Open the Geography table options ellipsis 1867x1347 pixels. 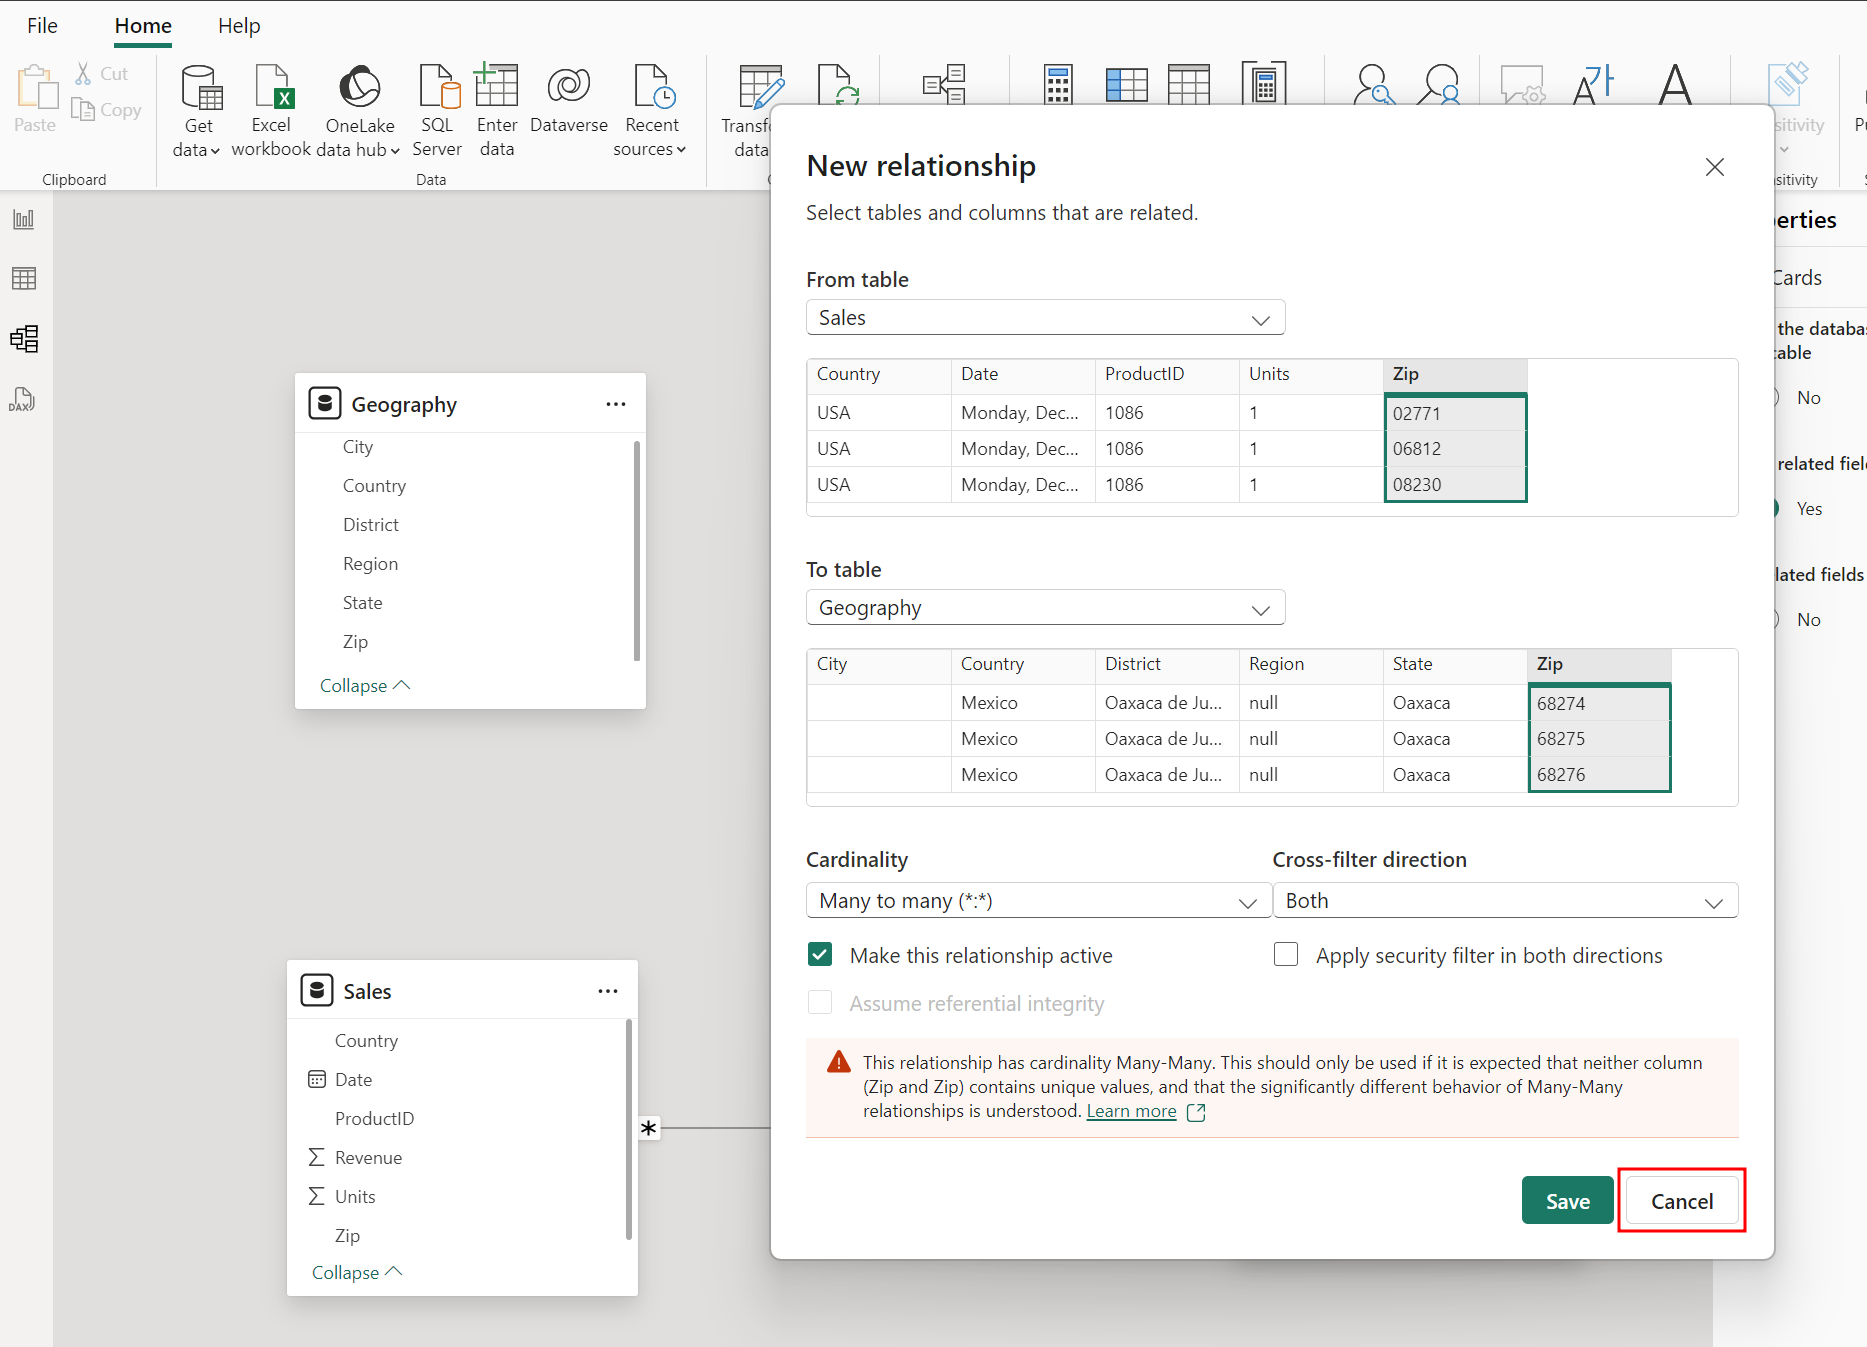[x=615, y=404]
